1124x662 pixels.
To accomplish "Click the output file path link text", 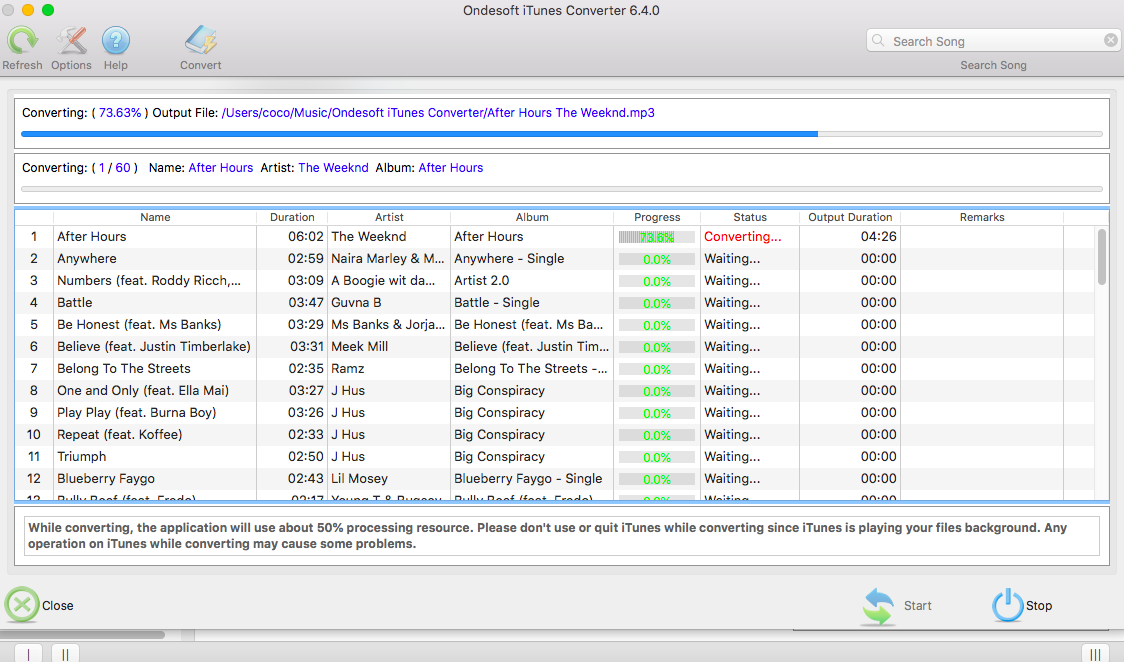I will [x=438, y=112].
